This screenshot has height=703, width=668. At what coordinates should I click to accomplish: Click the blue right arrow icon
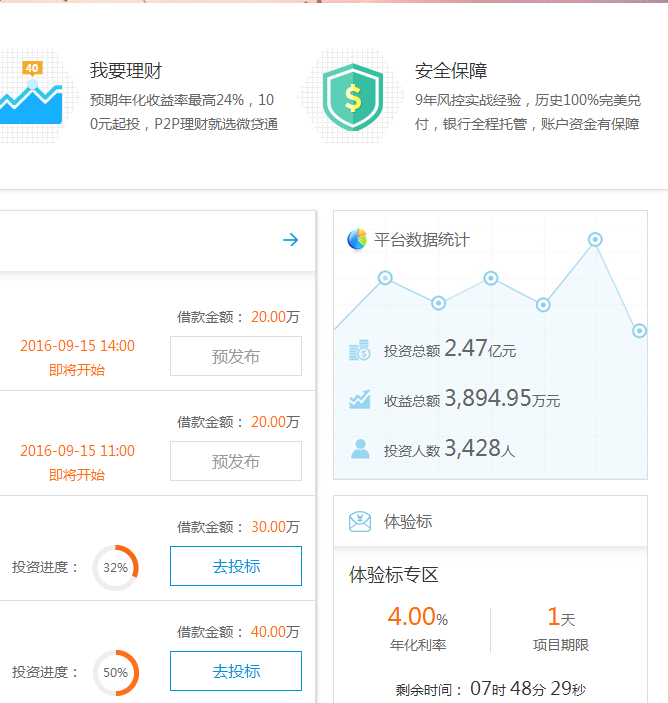pyautogui.click(x=290, y=240)
